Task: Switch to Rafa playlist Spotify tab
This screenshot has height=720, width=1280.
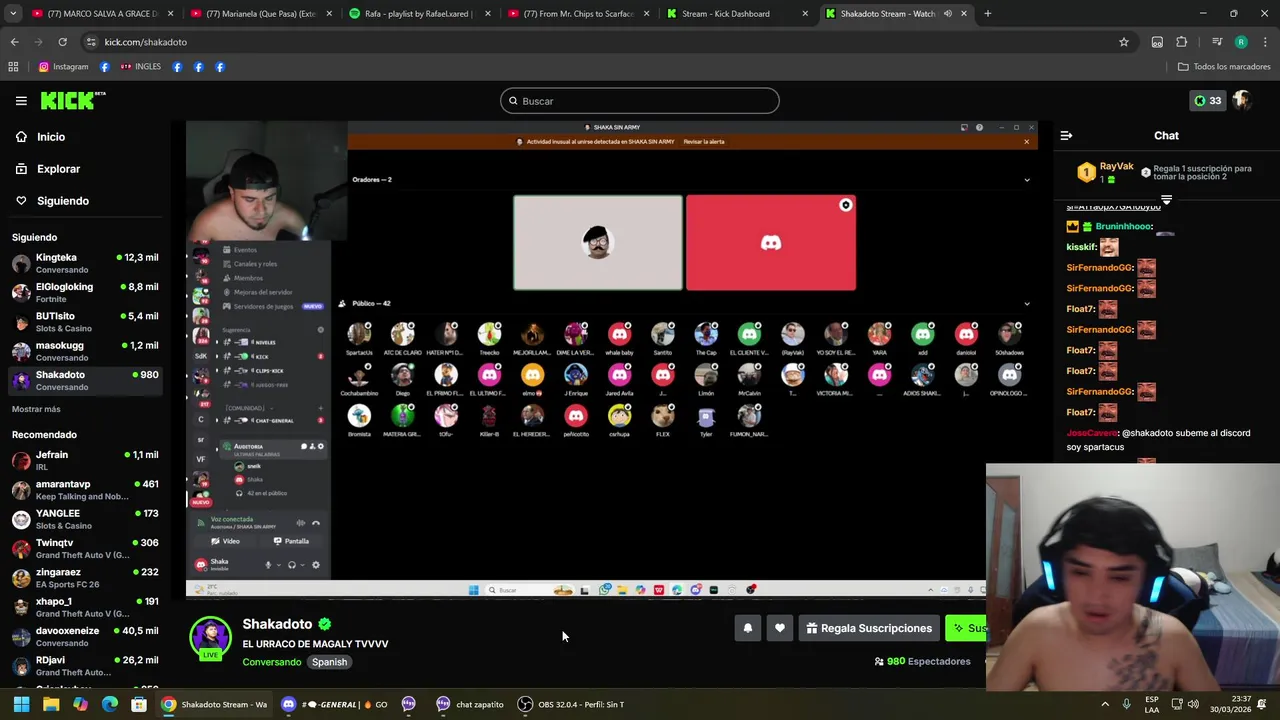Action: point(420,14)
